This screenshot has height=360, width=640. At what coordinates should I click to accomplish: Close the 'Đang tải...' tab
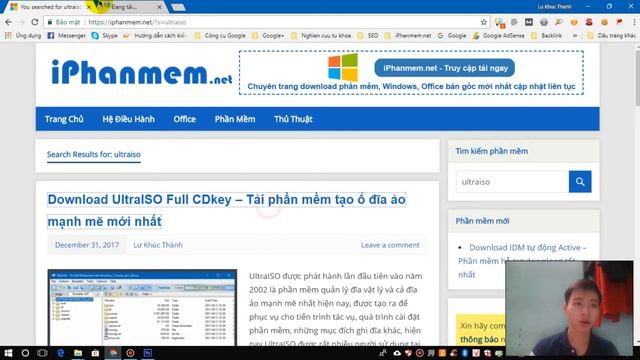tap(160, 7)
